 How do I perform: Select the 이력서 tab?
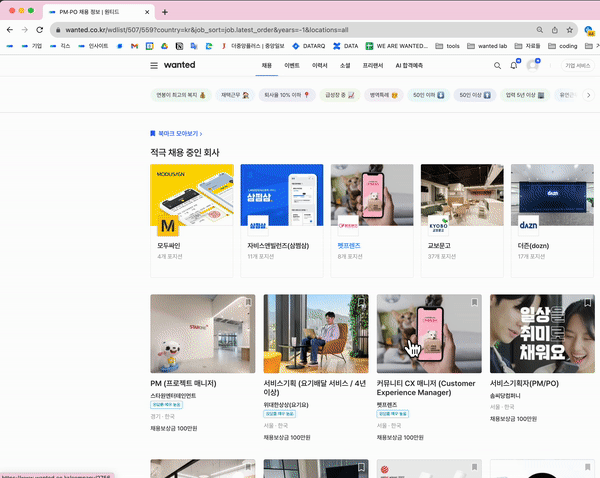pyautogui.click(x=320, y=66)
